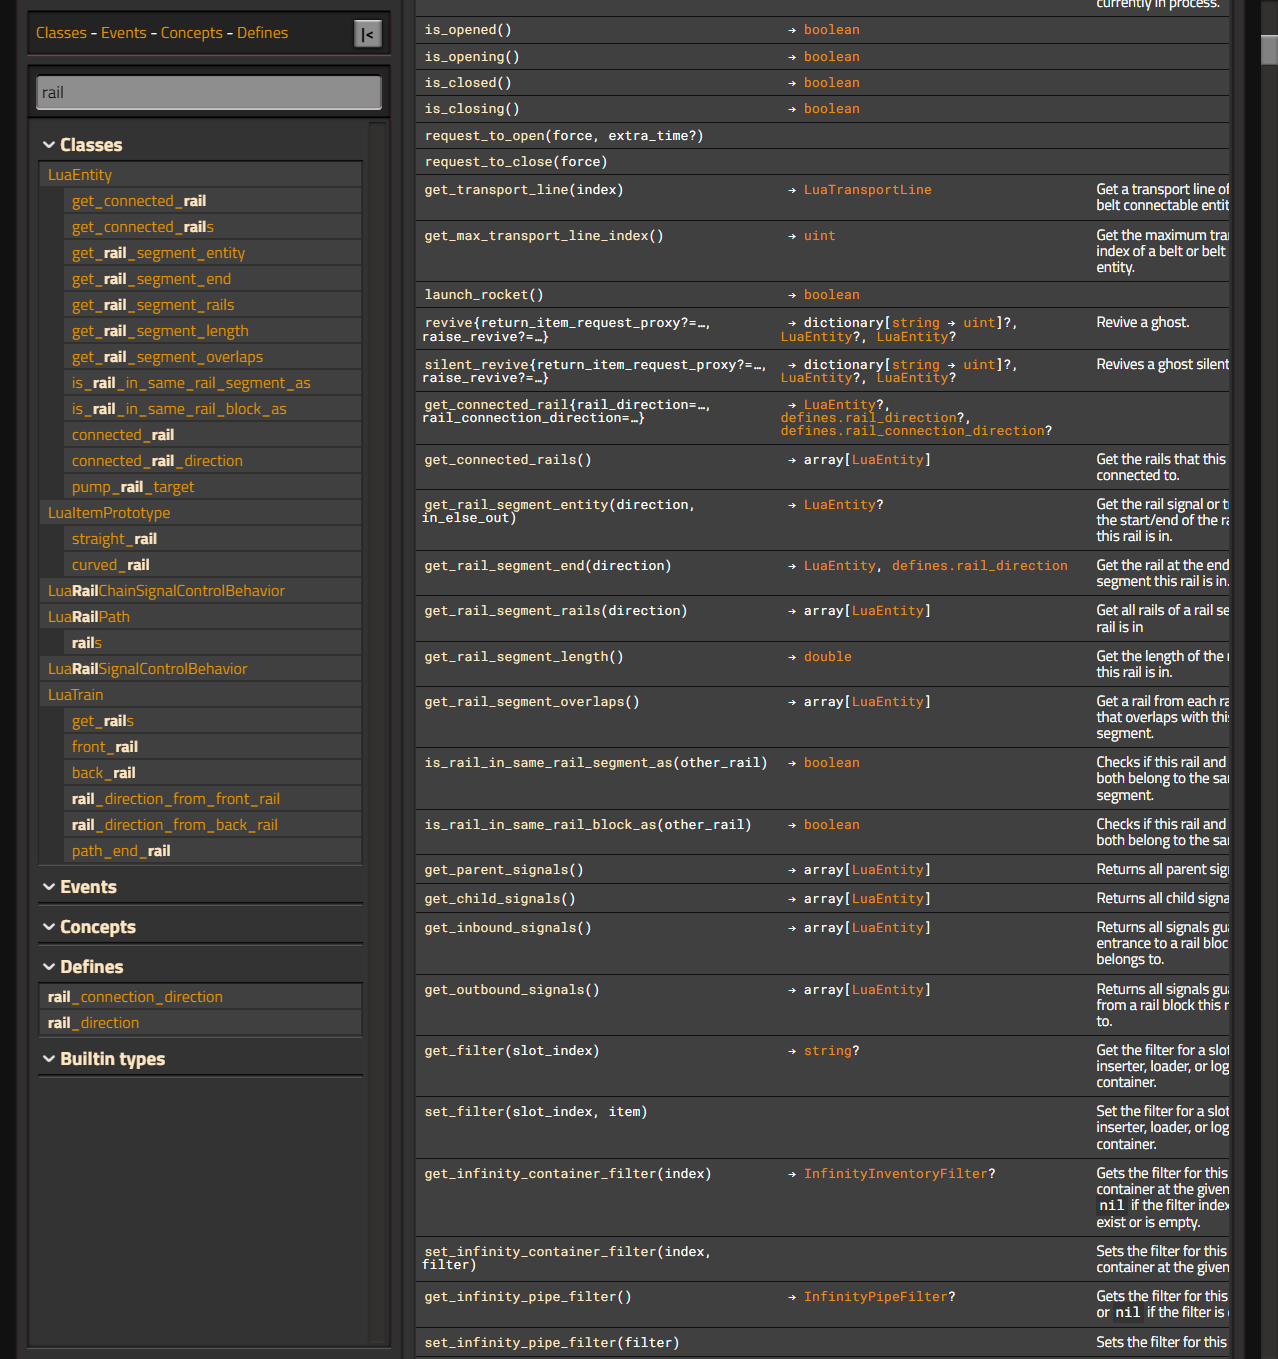Open get_rail_segment_end in sidebar
This screenshot has width=1278, height=1359.
(151, 279)
